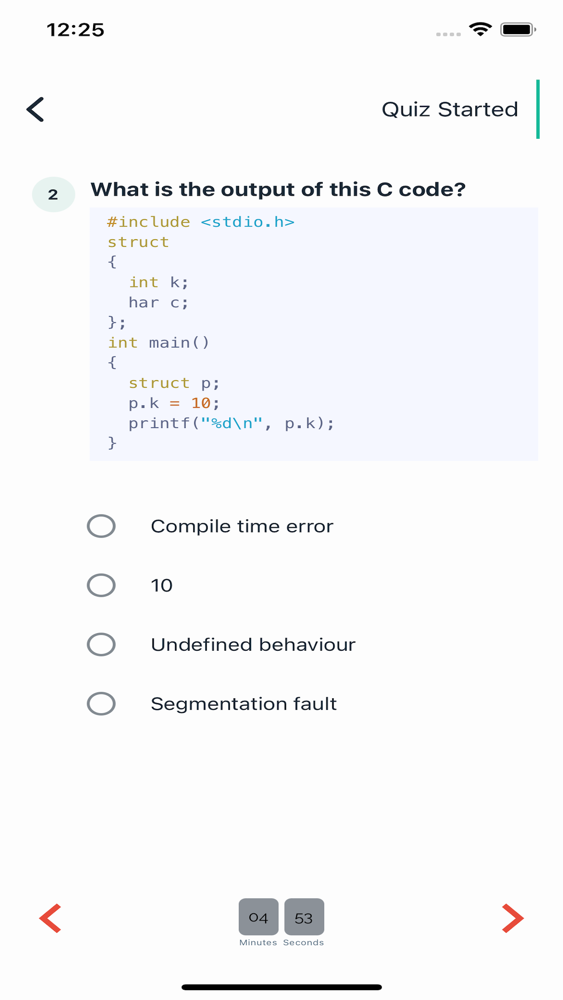
Task: Tap the cellular signal dots
Action: coord(448,34)
